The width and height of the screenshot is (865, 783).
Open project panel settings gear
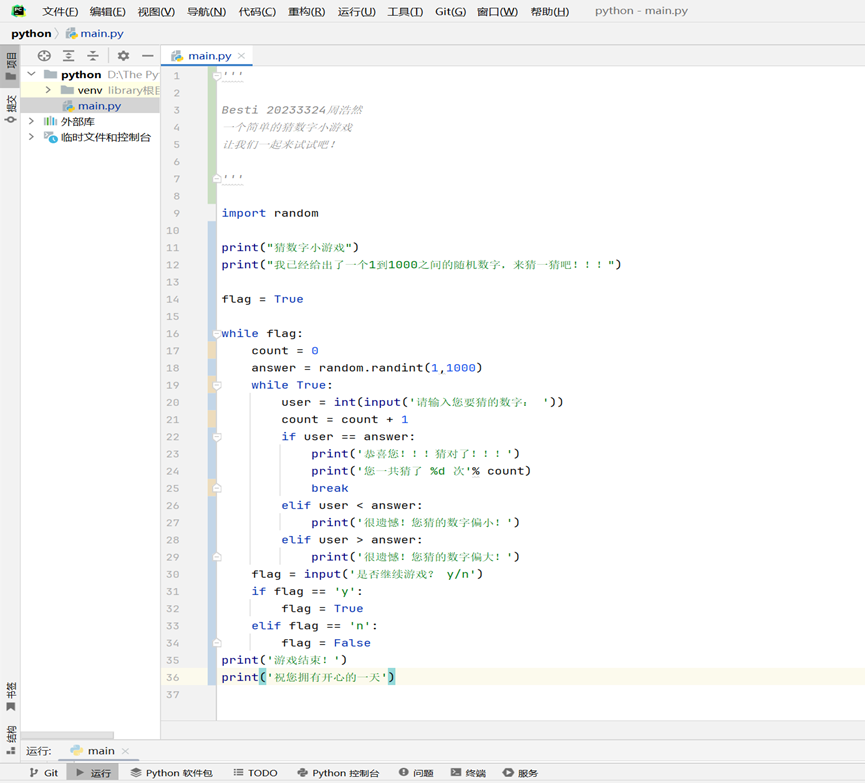123,56
